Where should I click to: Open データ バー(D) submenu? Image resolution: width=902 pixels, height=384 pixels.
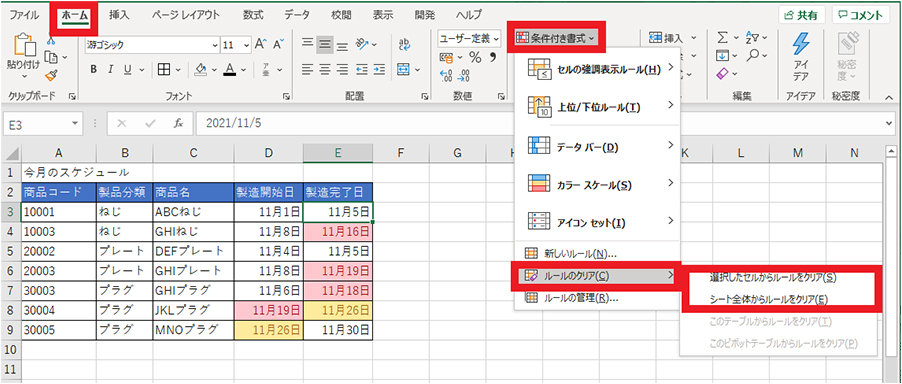coord(598,147)
